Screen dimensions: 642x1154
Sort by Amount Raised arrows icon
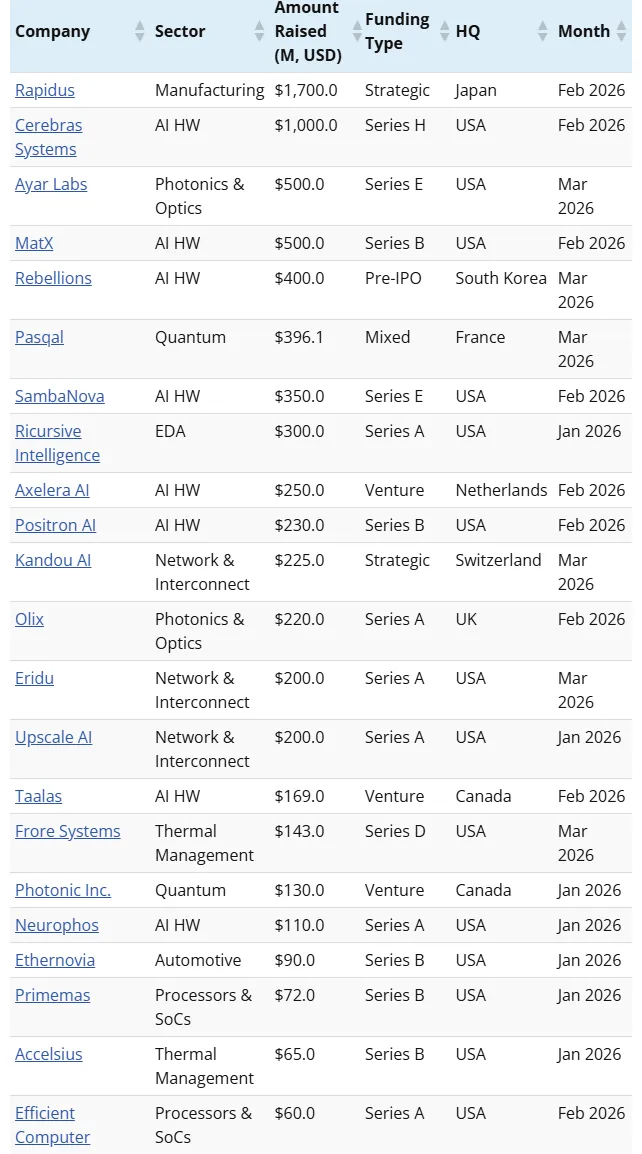tap(355, 32)
